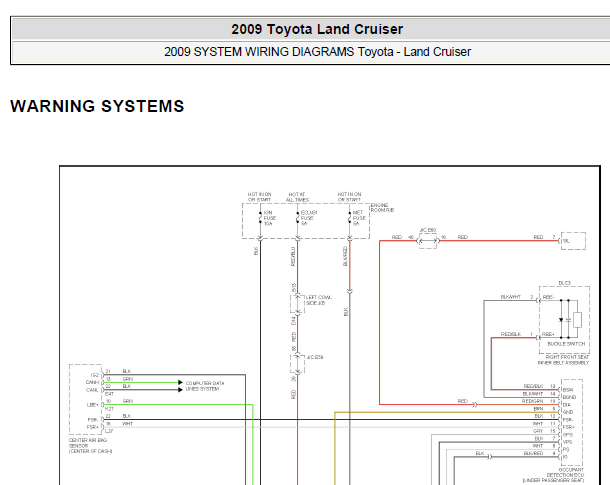Click the BLK/RED wire label at pin 9

coord(533,453)
